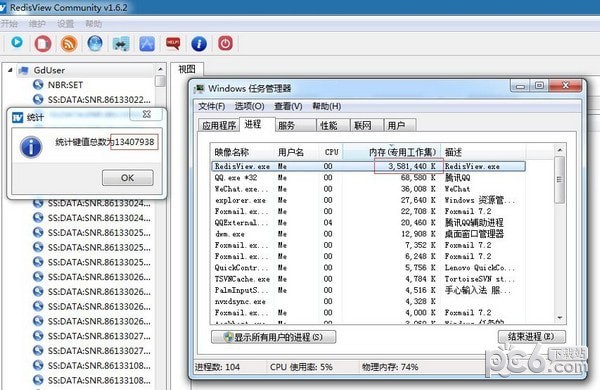Select the nvxdsync.exe process row
Viewport: 600px width, 390px height.
pyautogui.click(x=368, y=302)
